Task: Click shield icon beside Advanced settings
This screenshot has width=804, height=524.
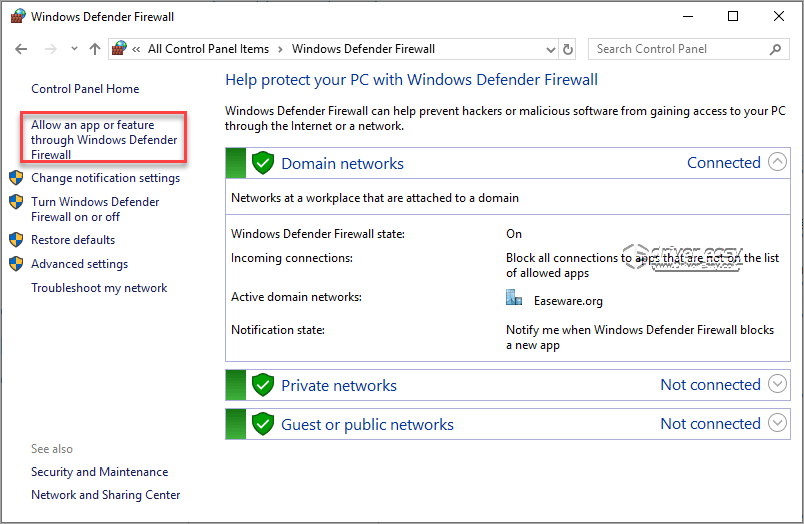Action: click(x=16, y=264)
